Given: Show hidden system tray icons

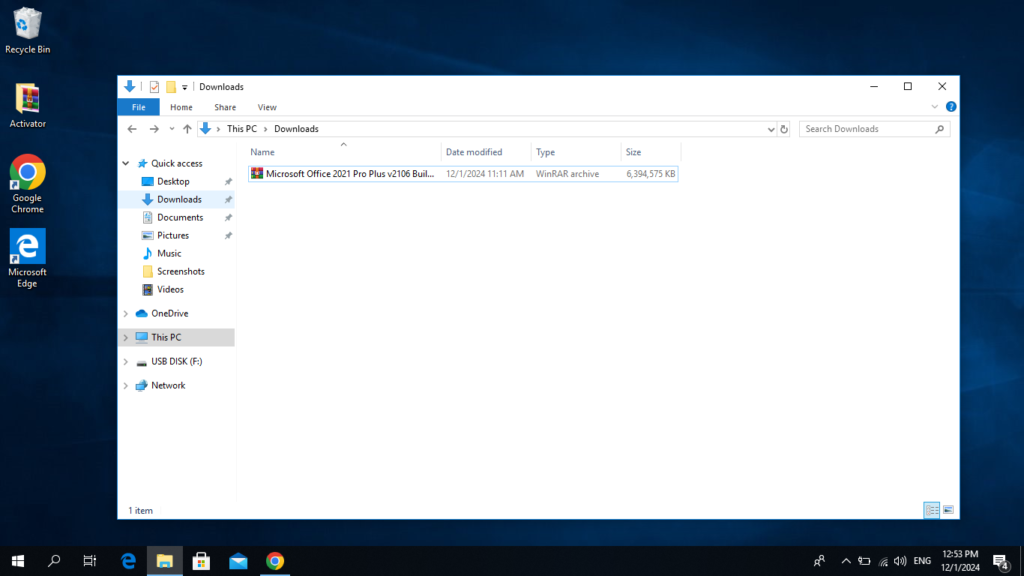Looking at the screenshot, I should [846, 561].
